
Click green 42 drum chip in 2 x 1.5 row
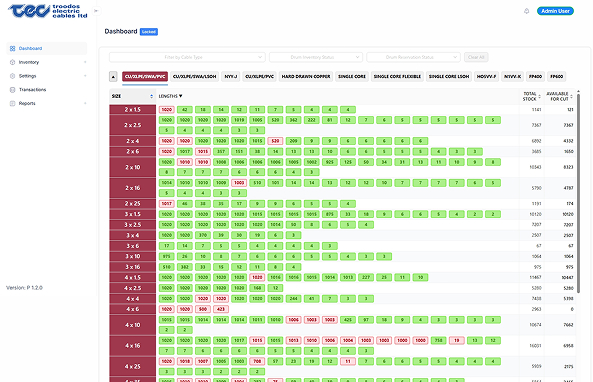185,110
